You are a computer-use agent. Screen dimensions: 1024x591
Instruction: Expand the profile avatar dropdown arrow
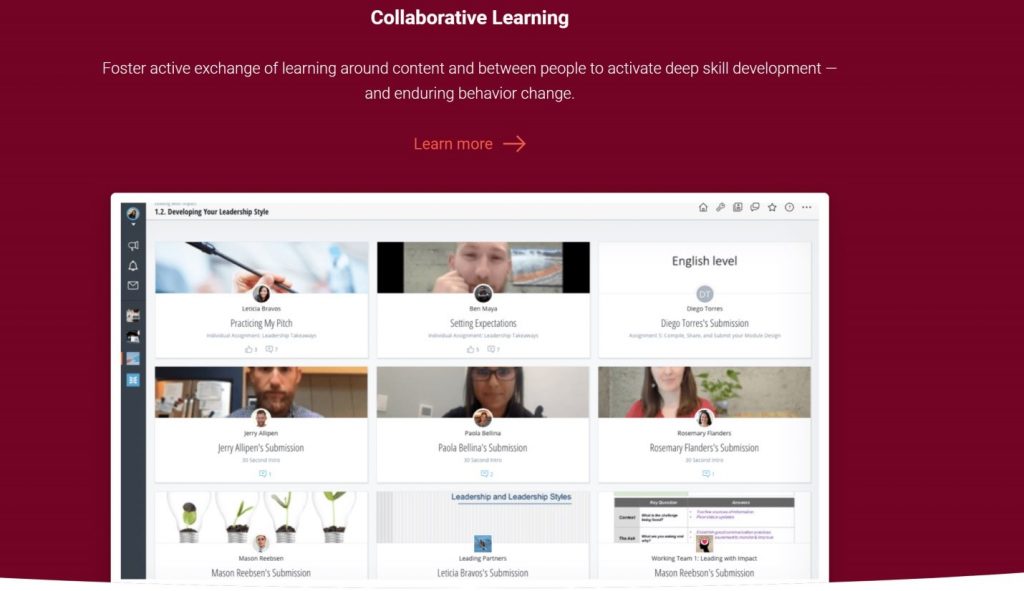[x=133, y=224]
